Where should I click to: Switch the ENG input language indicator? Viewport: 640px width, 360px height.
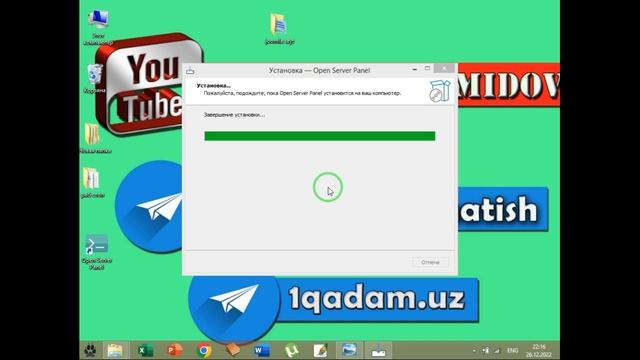click(x=512, y=351)
